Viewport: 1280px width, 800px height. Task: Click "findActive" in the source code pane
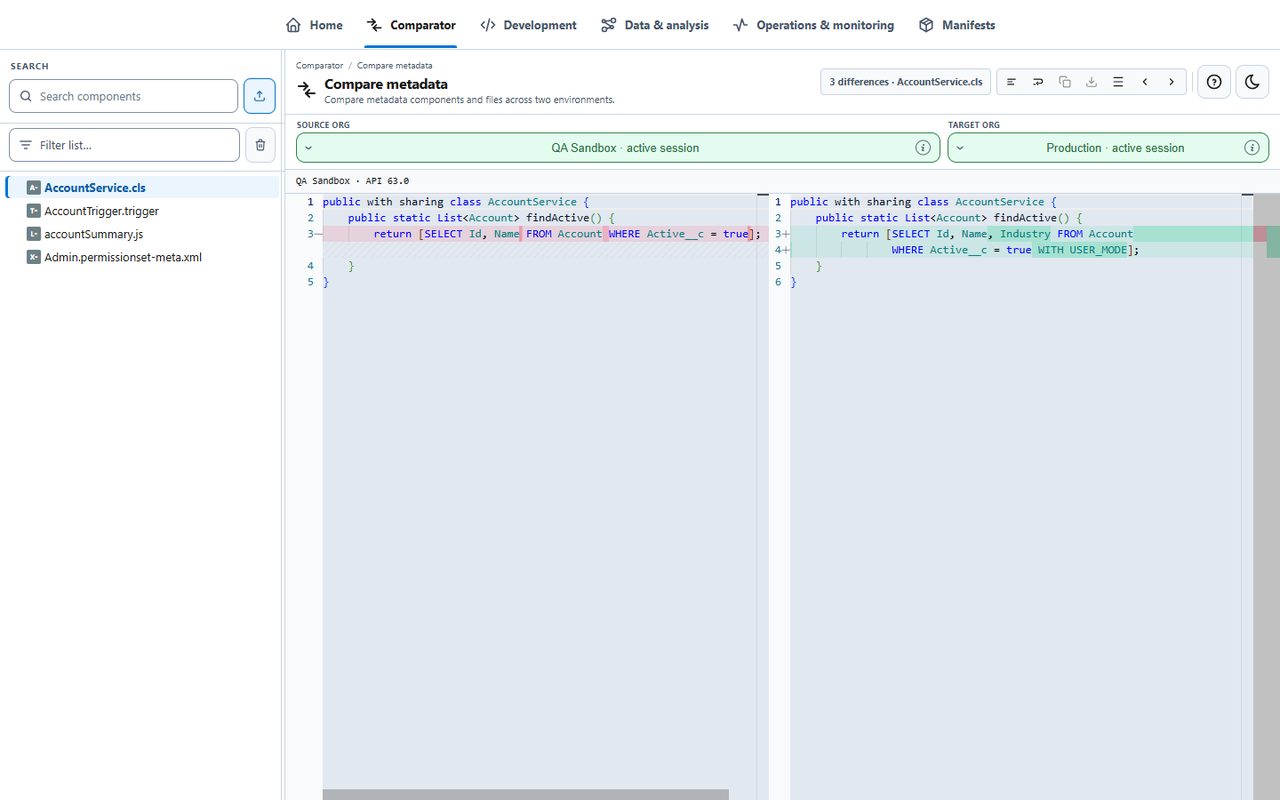(x=557, y=218)
